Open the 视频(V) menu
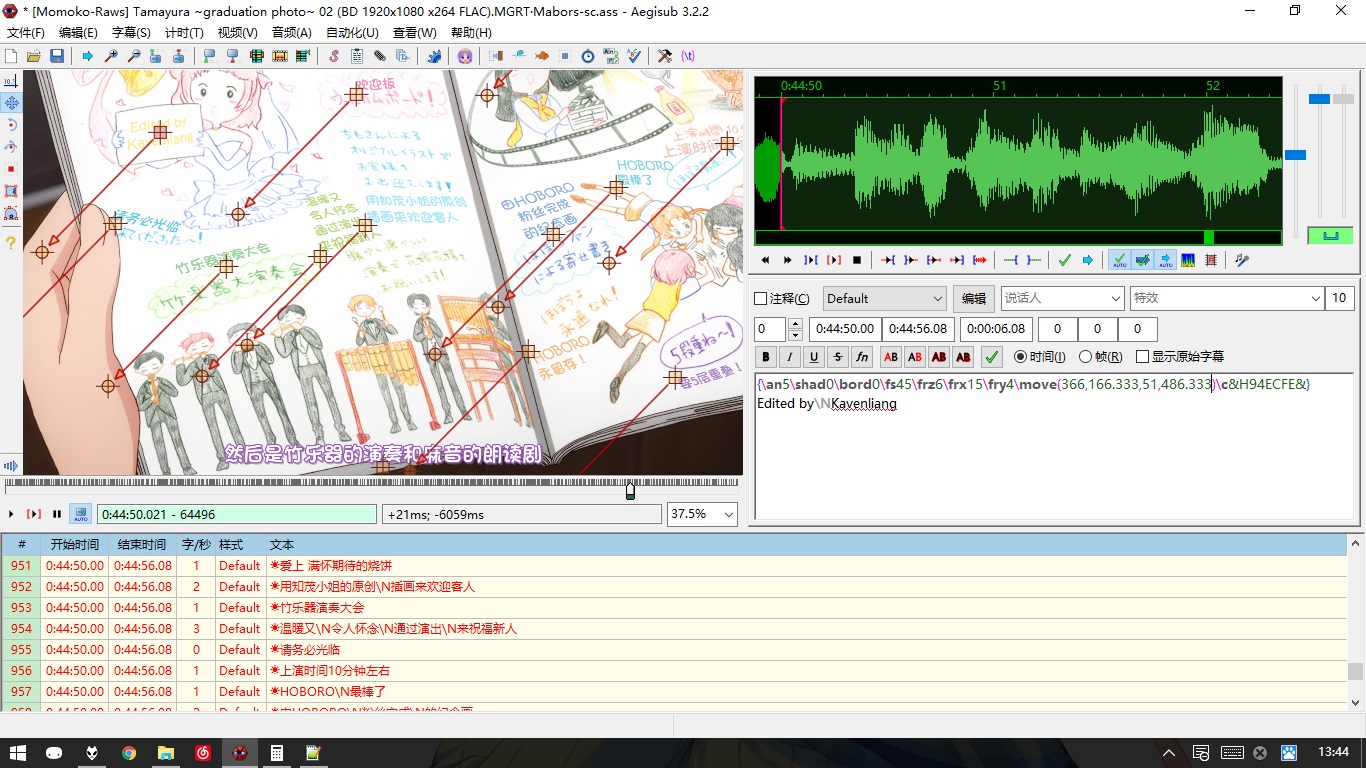Image resolution: width=1366 pixels, height=768 pixels. (238, 33)
